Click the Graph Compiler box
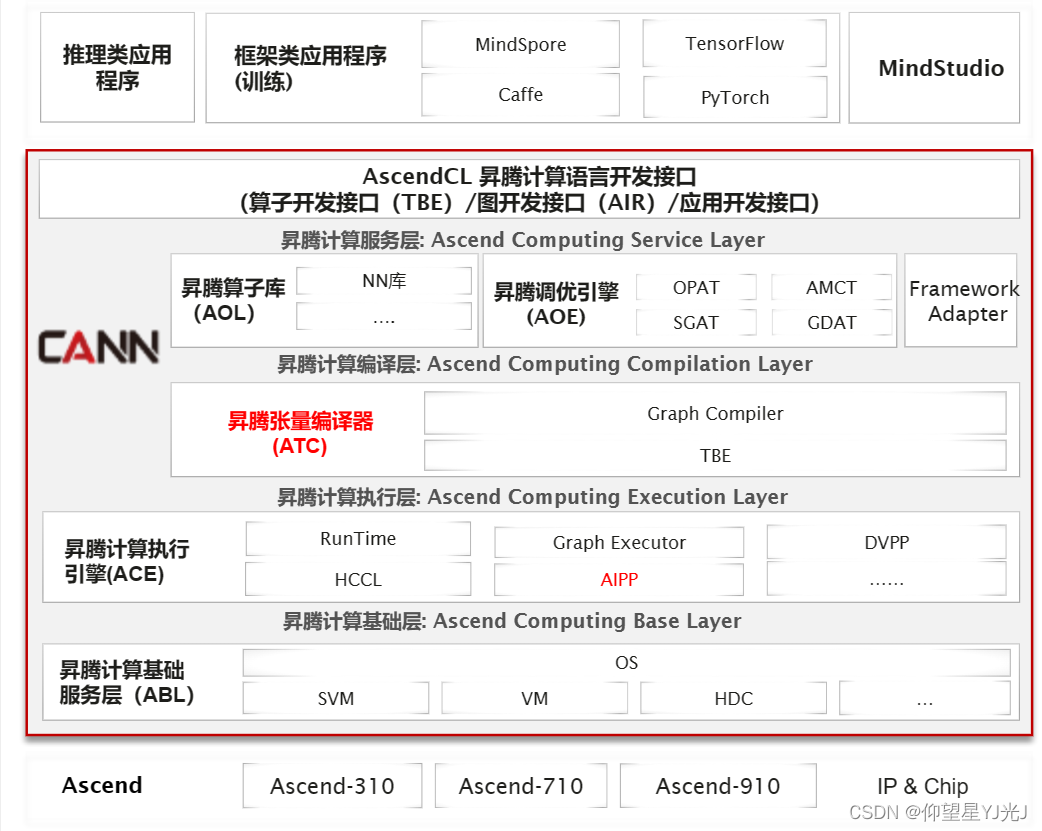1042x831 pixels. pyautogui.click(x=715, y=413)
